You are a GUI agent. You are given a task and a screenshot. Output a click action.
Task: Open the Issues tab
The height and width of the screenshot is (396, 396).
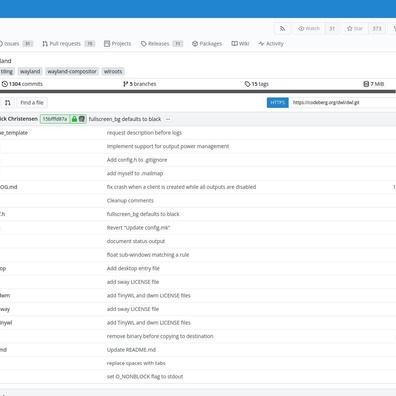[x=15, y=44]
